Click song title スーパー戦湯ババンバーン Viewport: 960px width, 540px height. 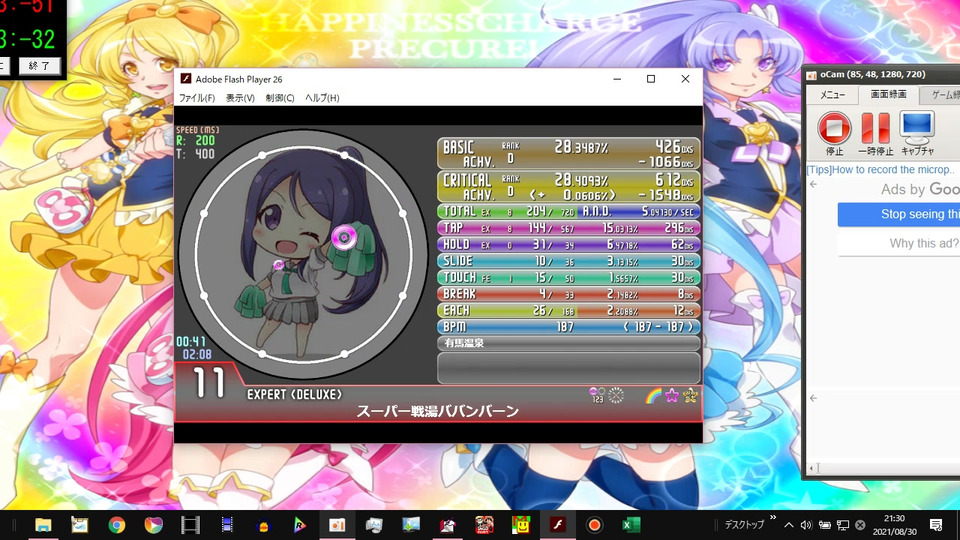[x=438, y=411]
